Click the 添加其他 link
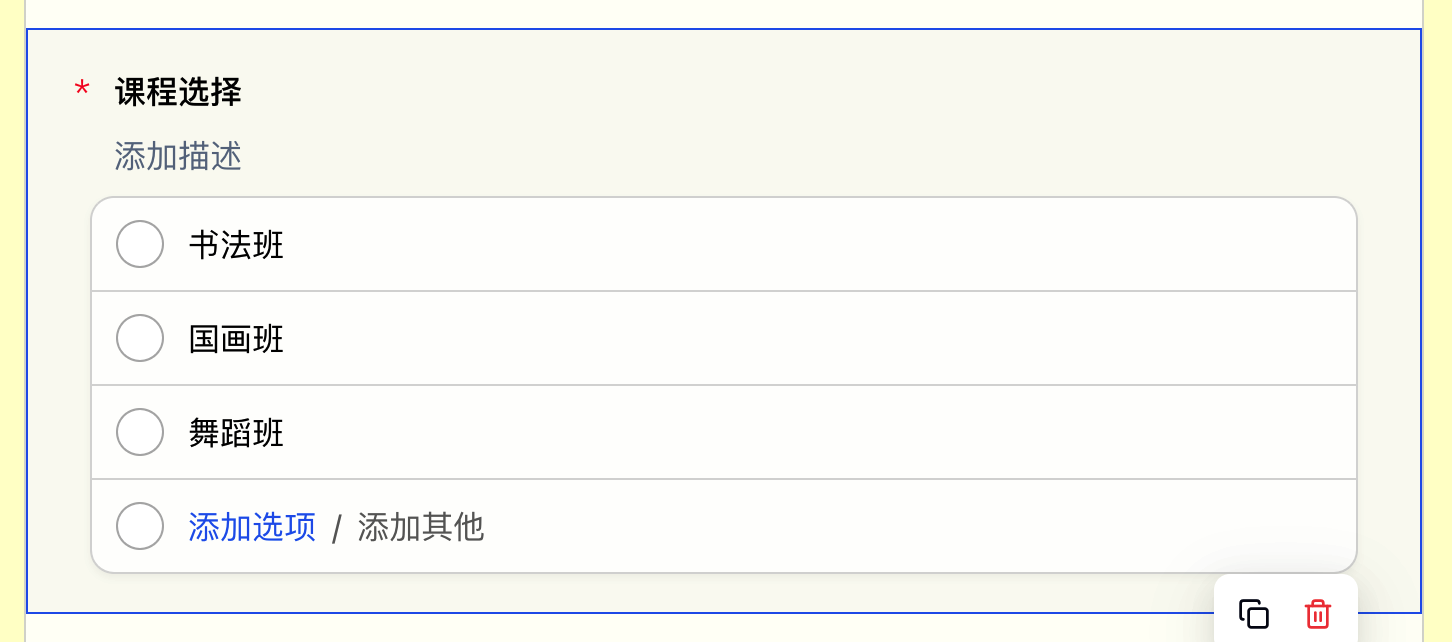Image resolution: width=1452 pixels, height=642 pixels. [420, 527]
